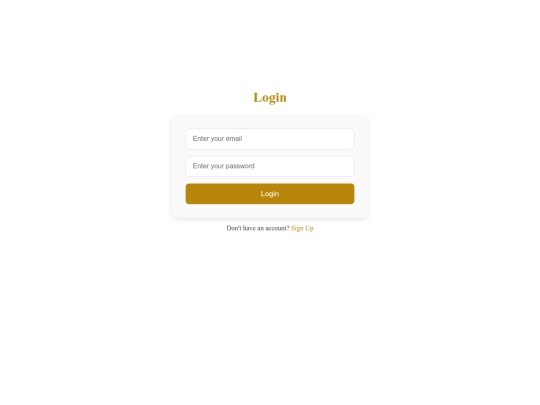The width and height of the screenshot is (540, 405).
Task: Click the login form card background
Action: [x=270, y=211]
